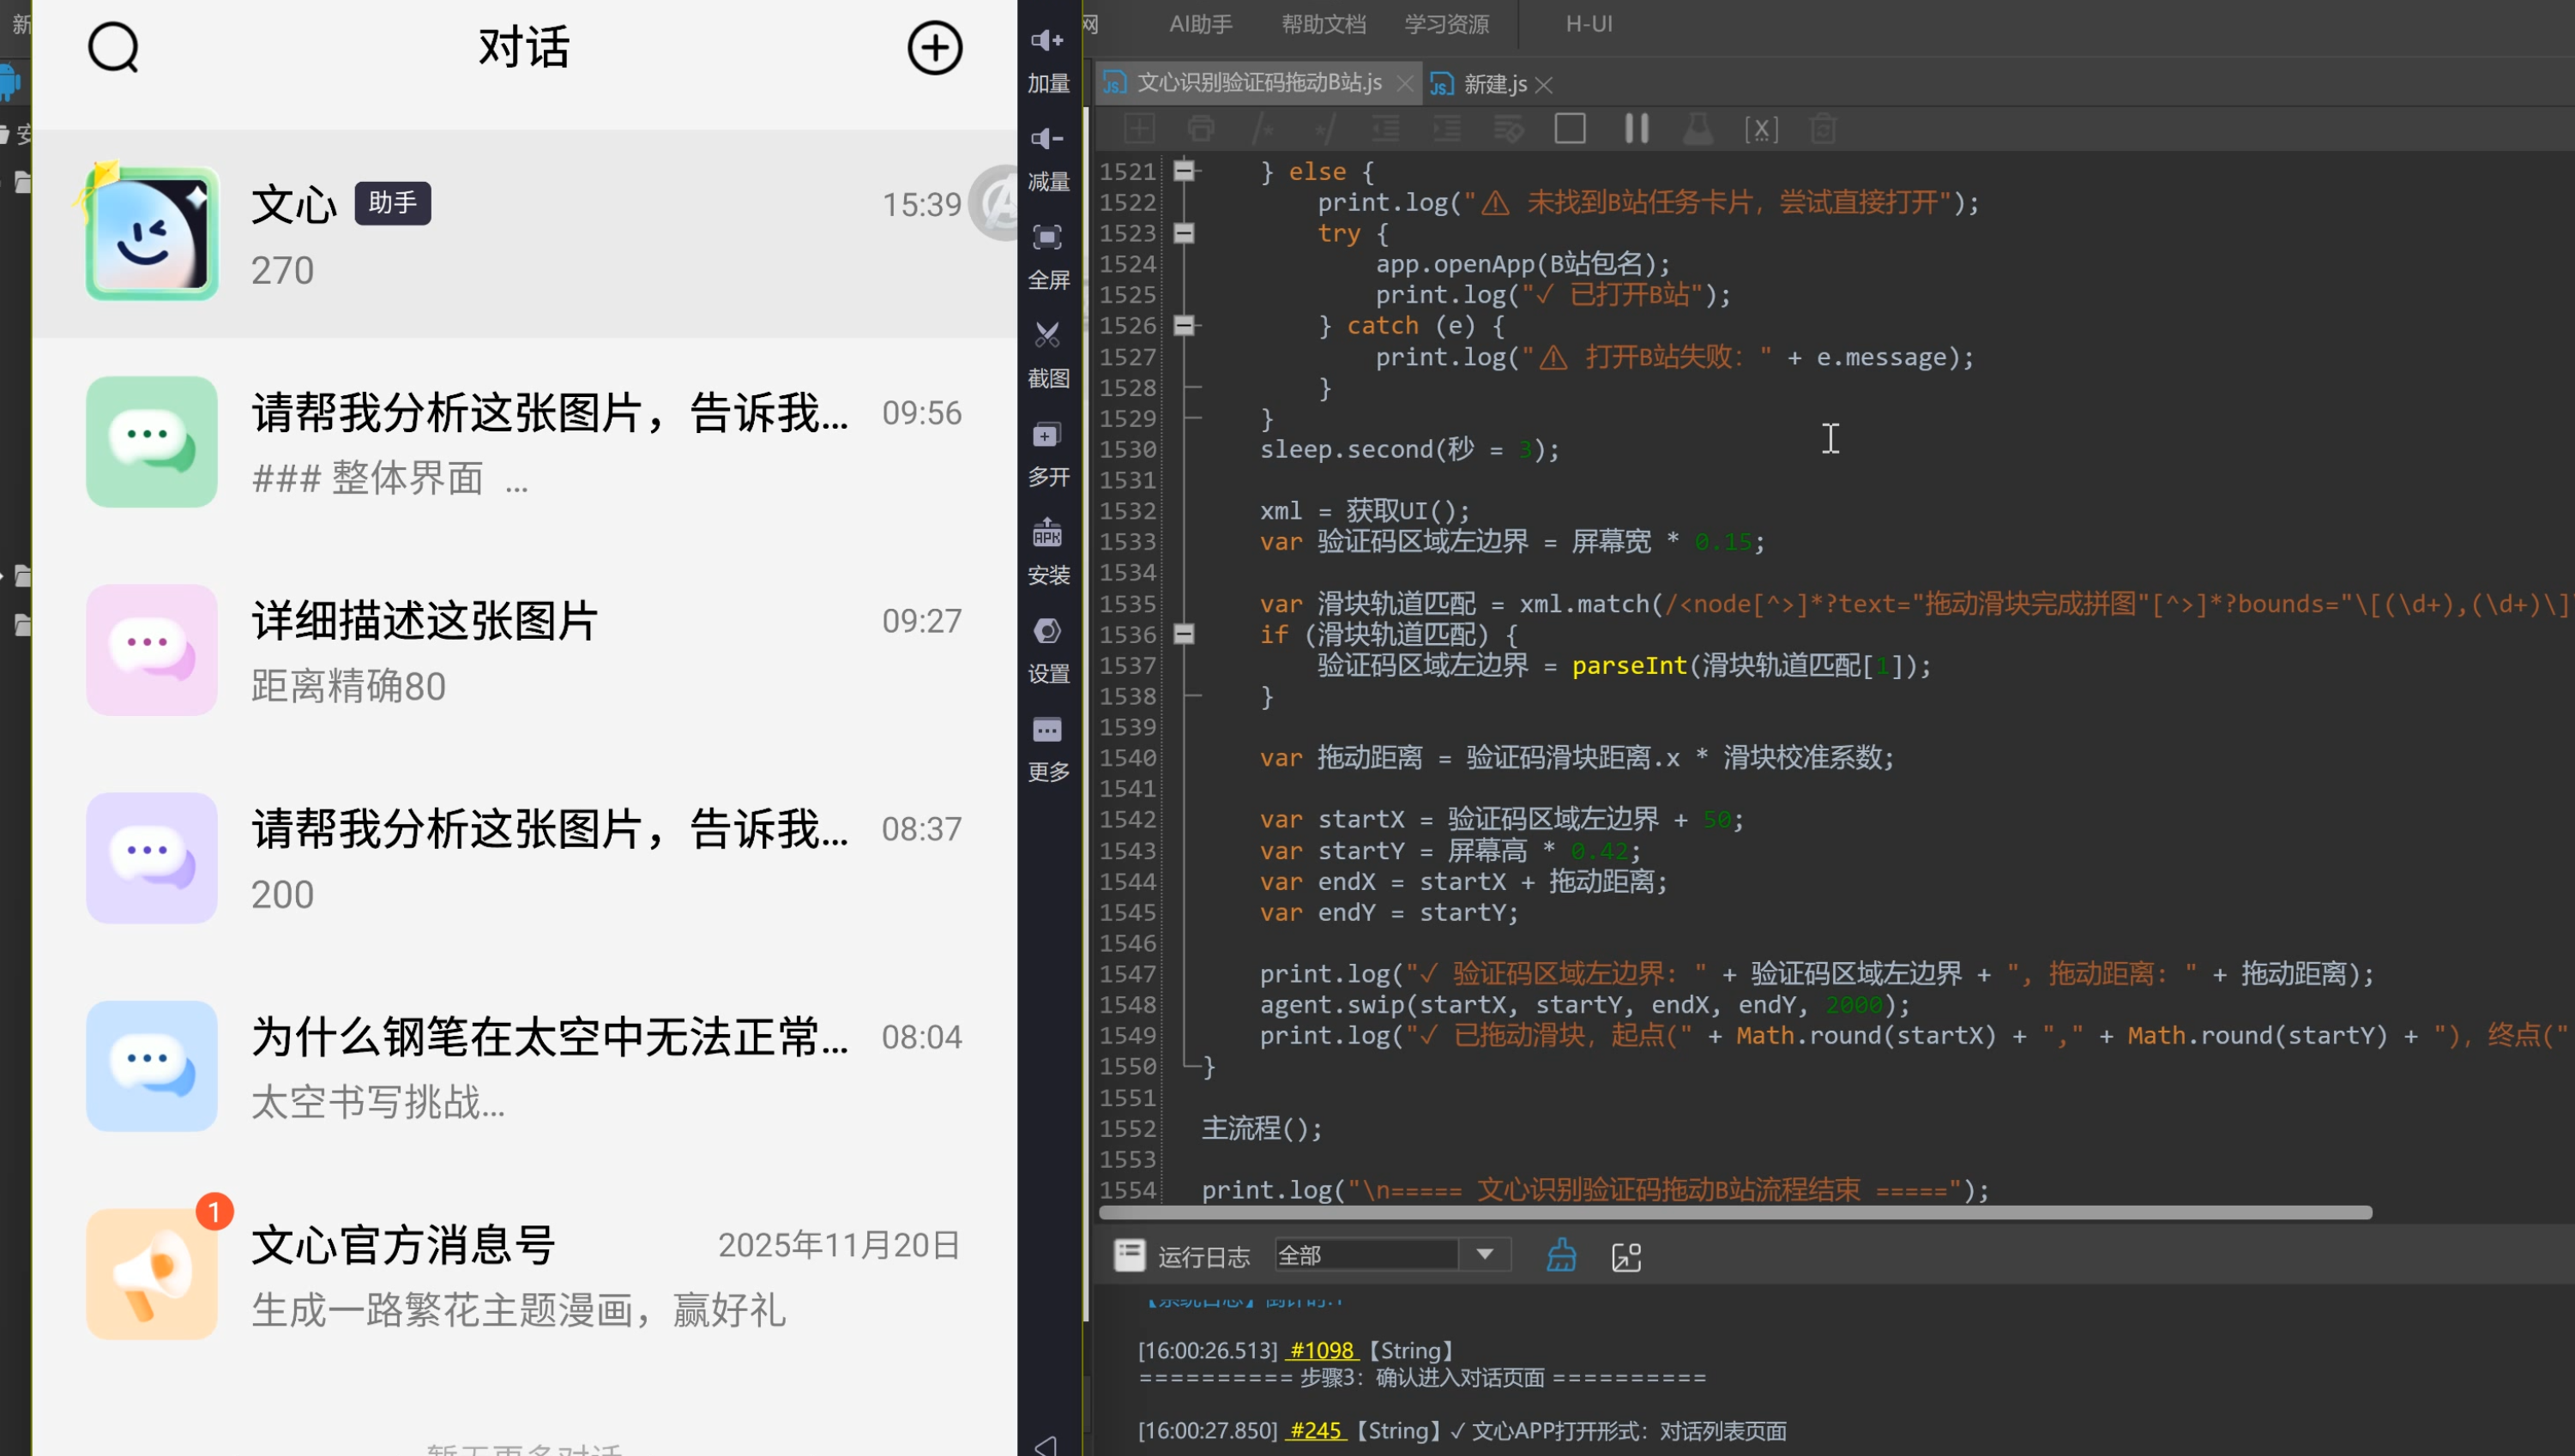
Task: Click the 加量 volume up icon
Action: pyautogui.click(x=1047, y=40)
